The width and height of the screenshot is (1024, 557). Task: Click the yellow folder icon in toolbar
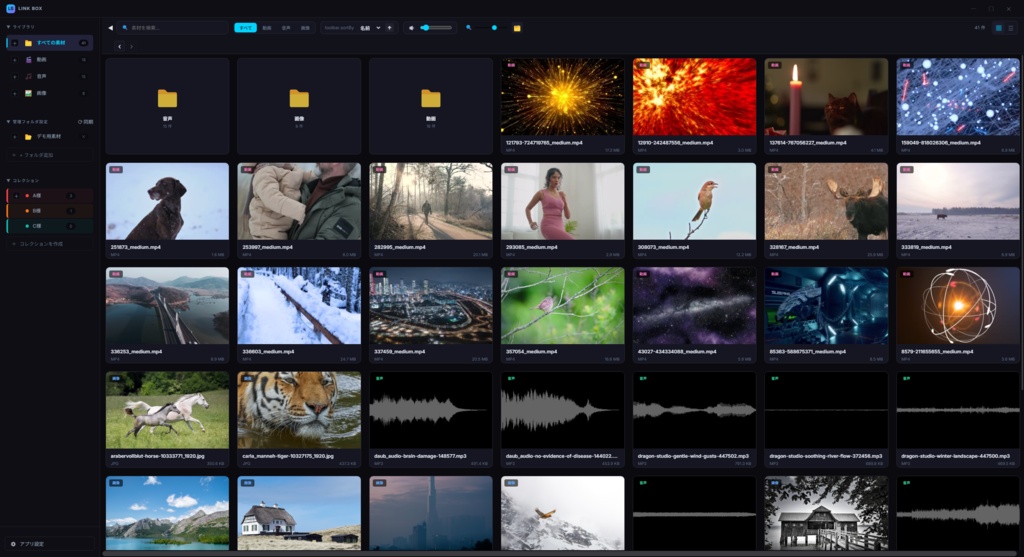517,28
